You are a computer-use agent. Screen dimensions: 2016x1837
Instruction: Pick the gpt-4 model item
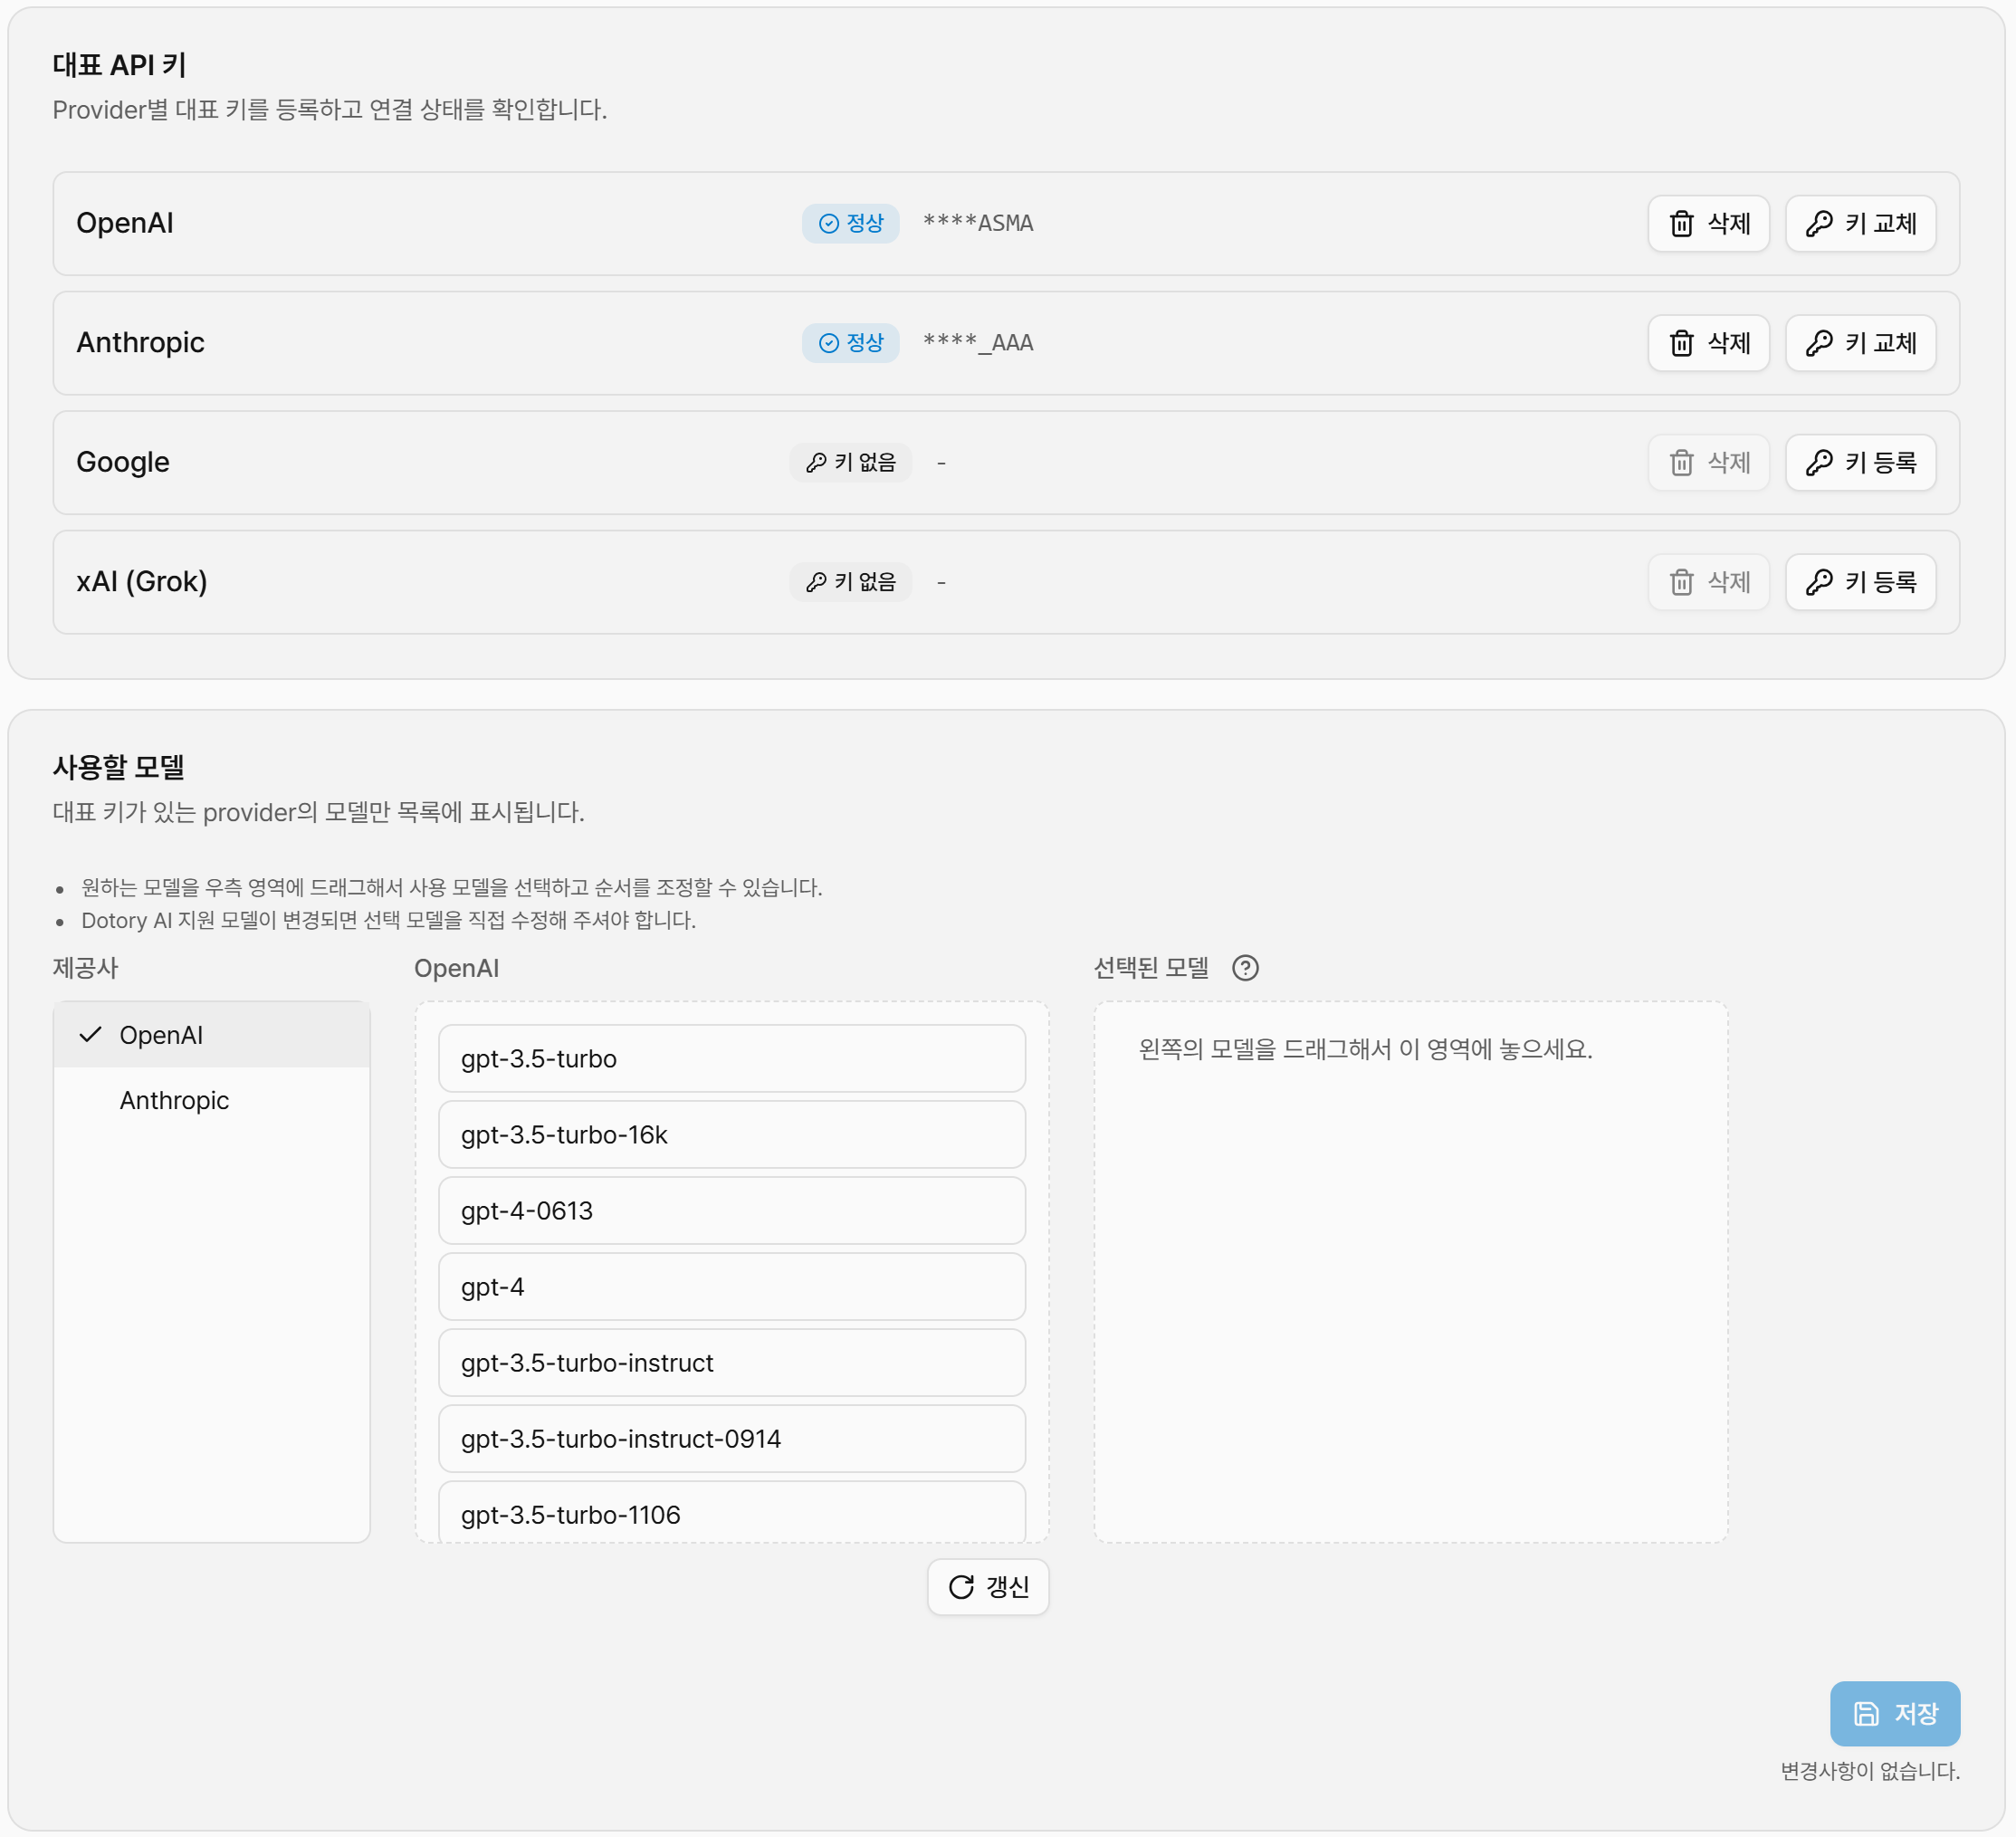pos(731,1286)
